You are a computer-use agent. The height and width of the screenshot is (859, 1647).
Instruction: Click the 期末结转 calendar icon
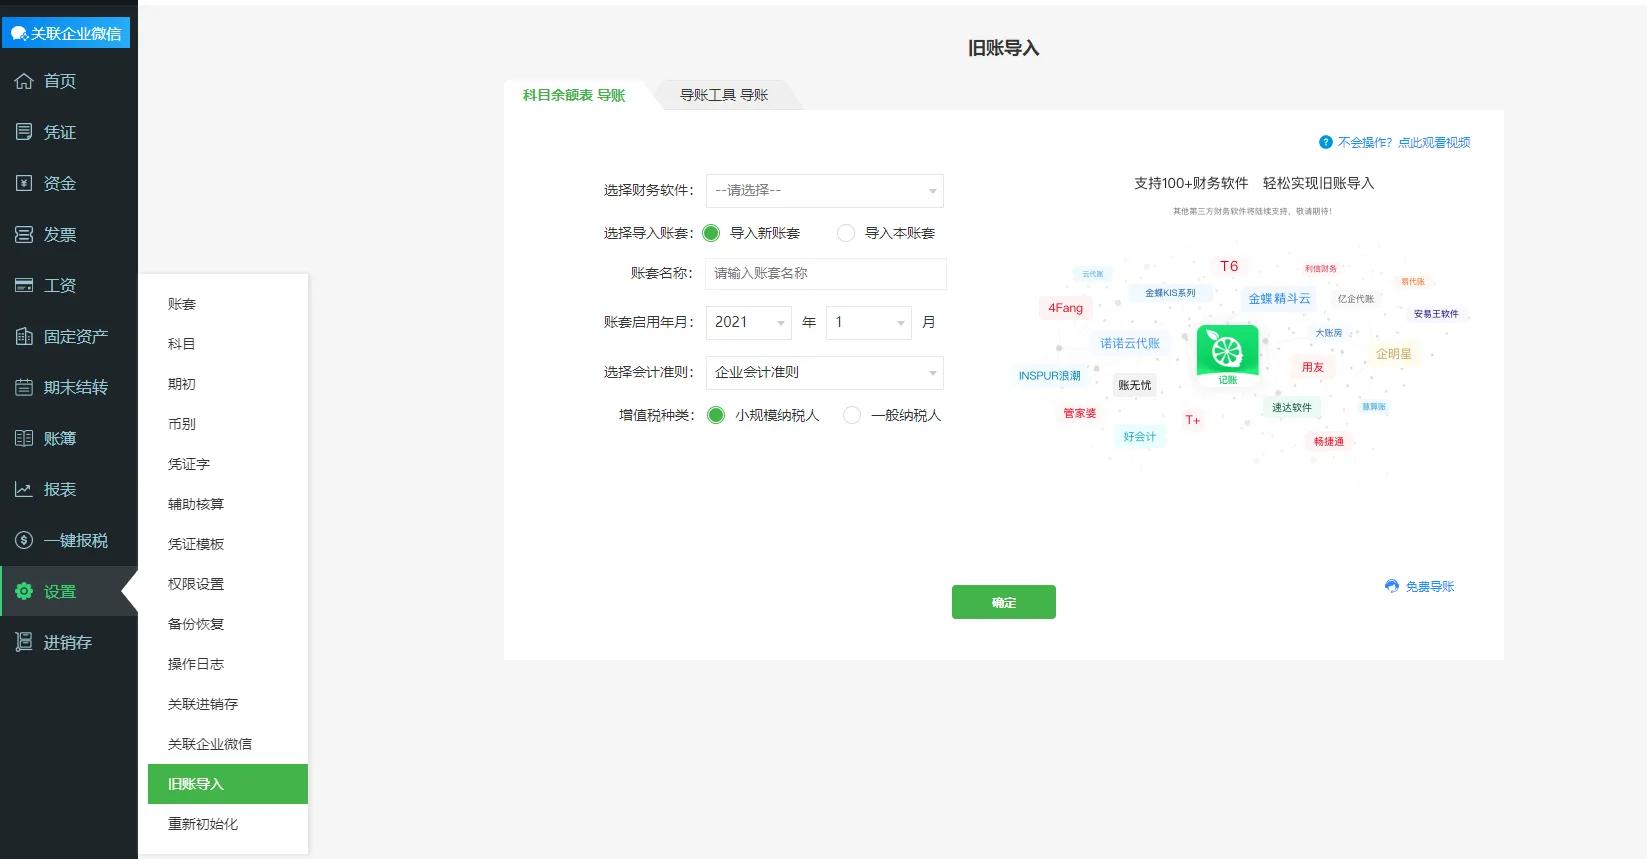point(24,387)
